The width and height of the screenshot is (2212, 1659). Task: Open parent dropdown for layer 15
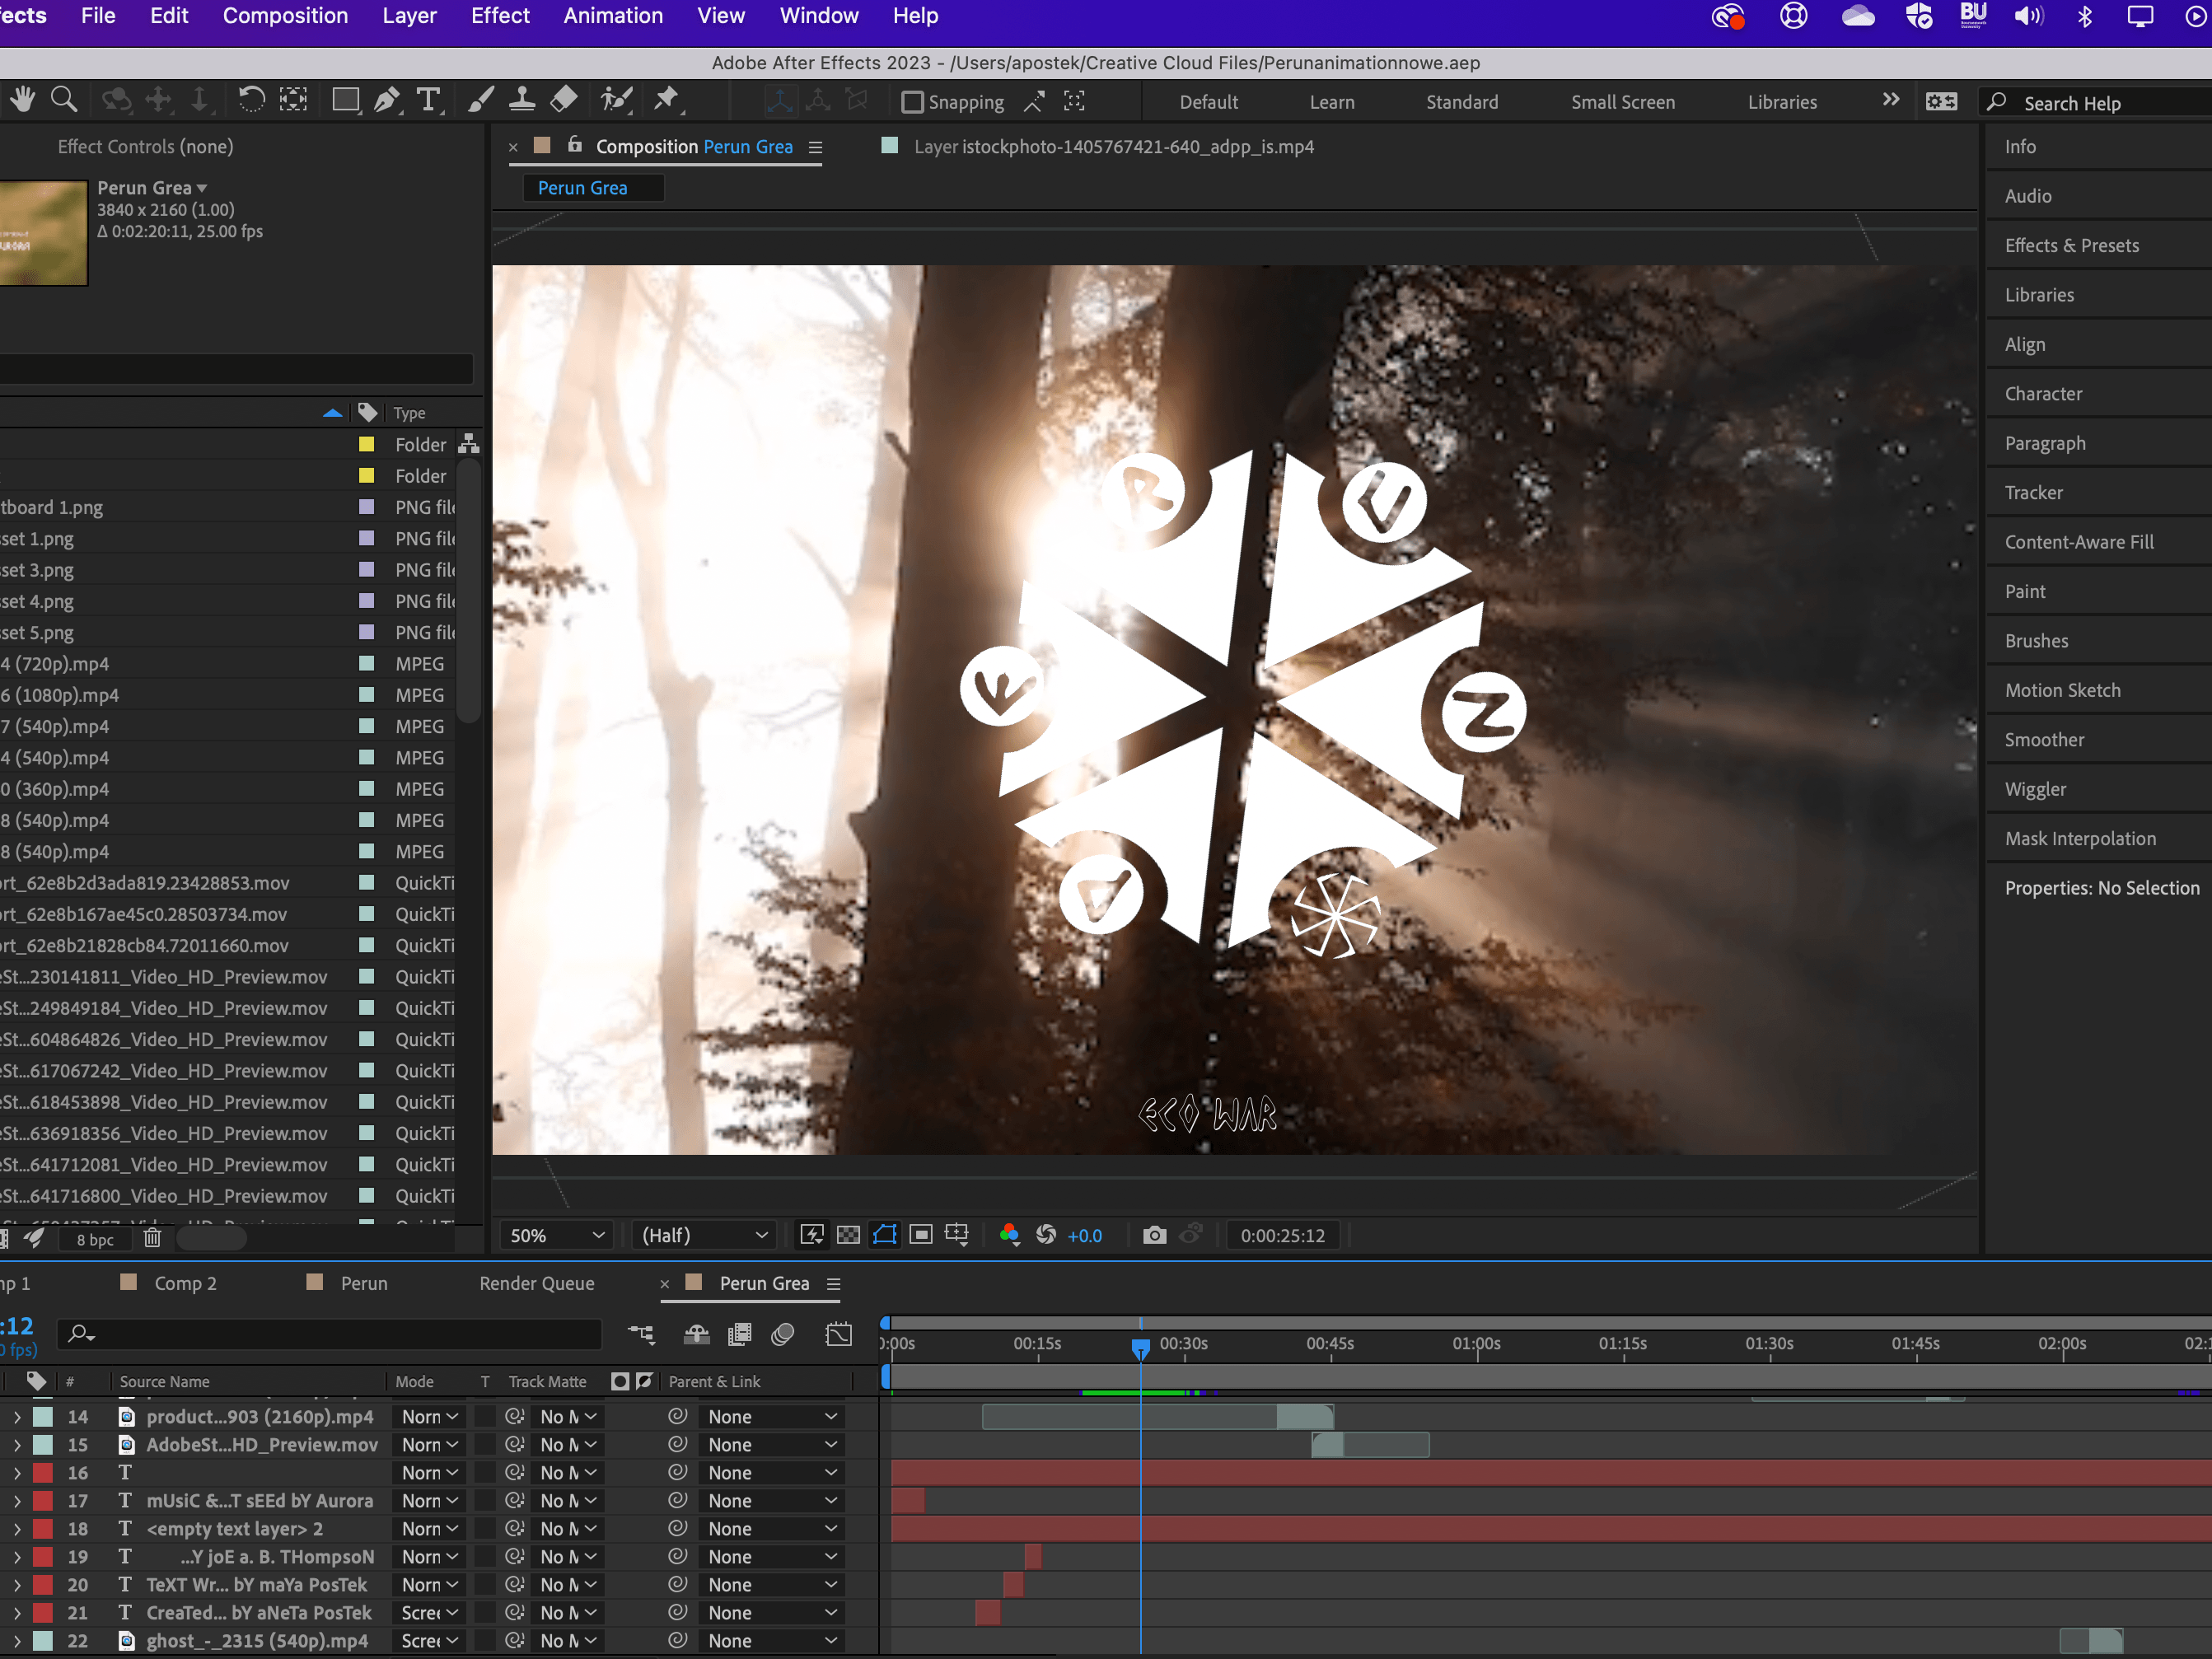pos(772,1445)
